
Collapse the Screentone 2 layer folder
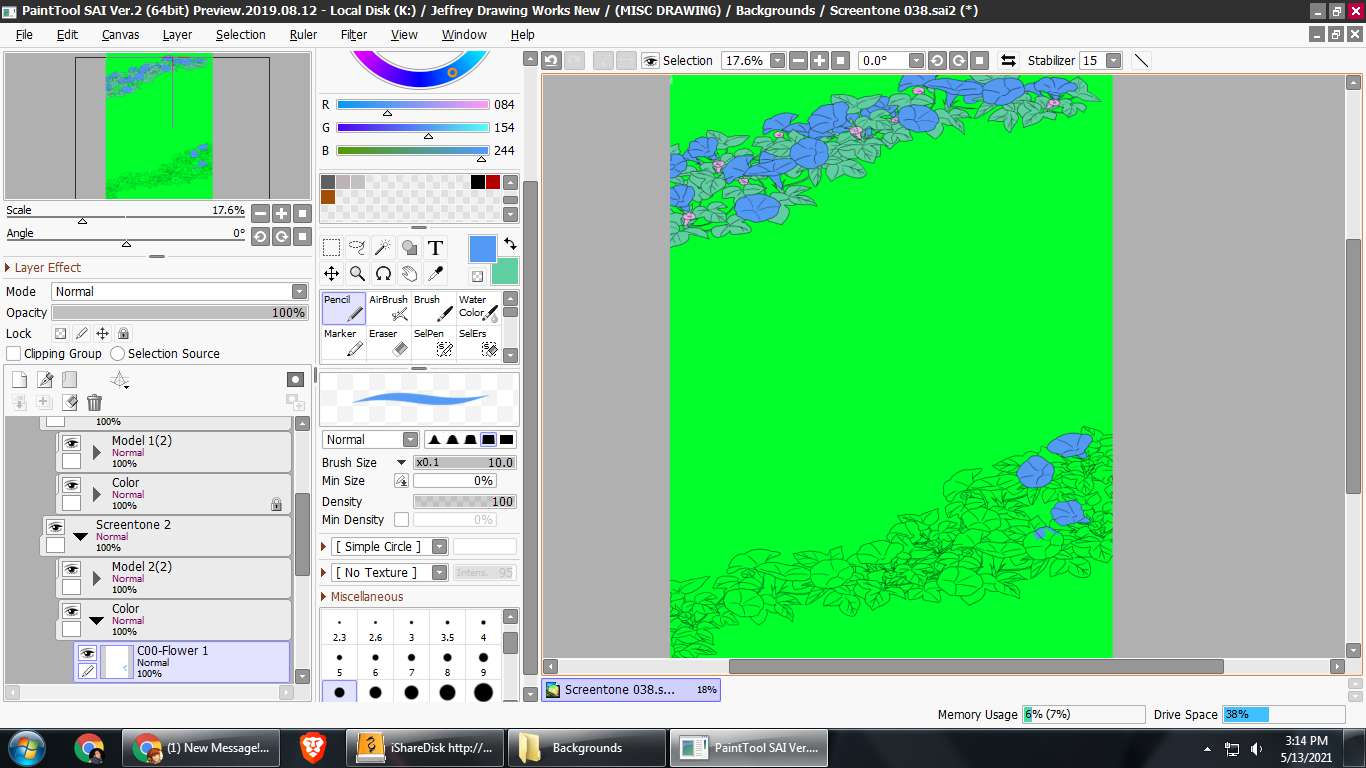tap(80, 537)
